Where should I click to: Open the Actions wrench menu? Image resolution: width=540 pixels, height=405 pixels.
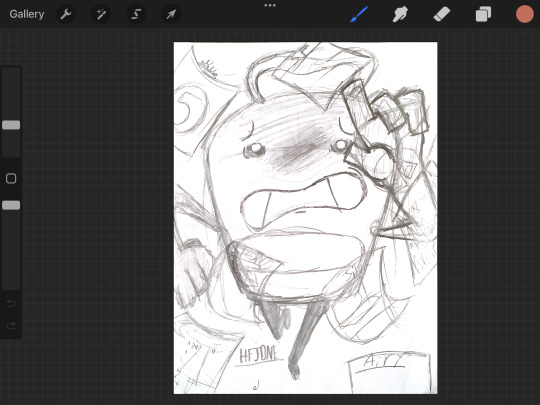tap(65, 14)
